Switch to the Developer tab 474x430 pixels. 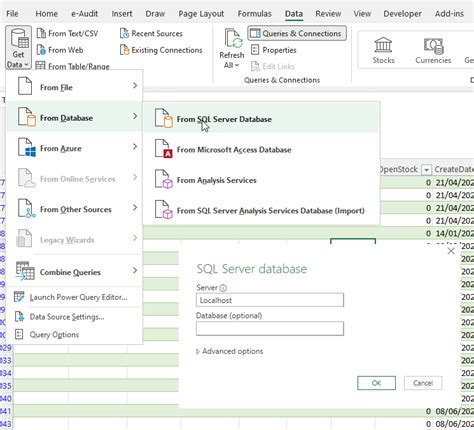tap(402, 14)
